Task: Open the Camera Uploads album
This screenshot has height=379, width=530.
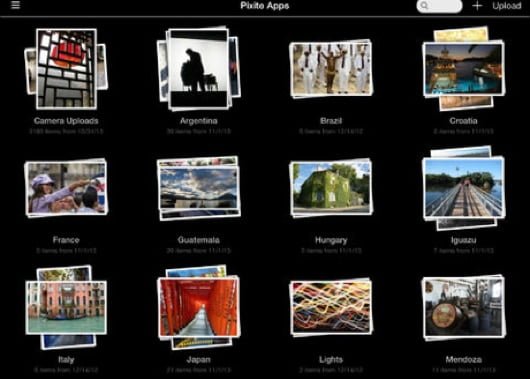Action: pyautogui.click(x=66, y=69)
